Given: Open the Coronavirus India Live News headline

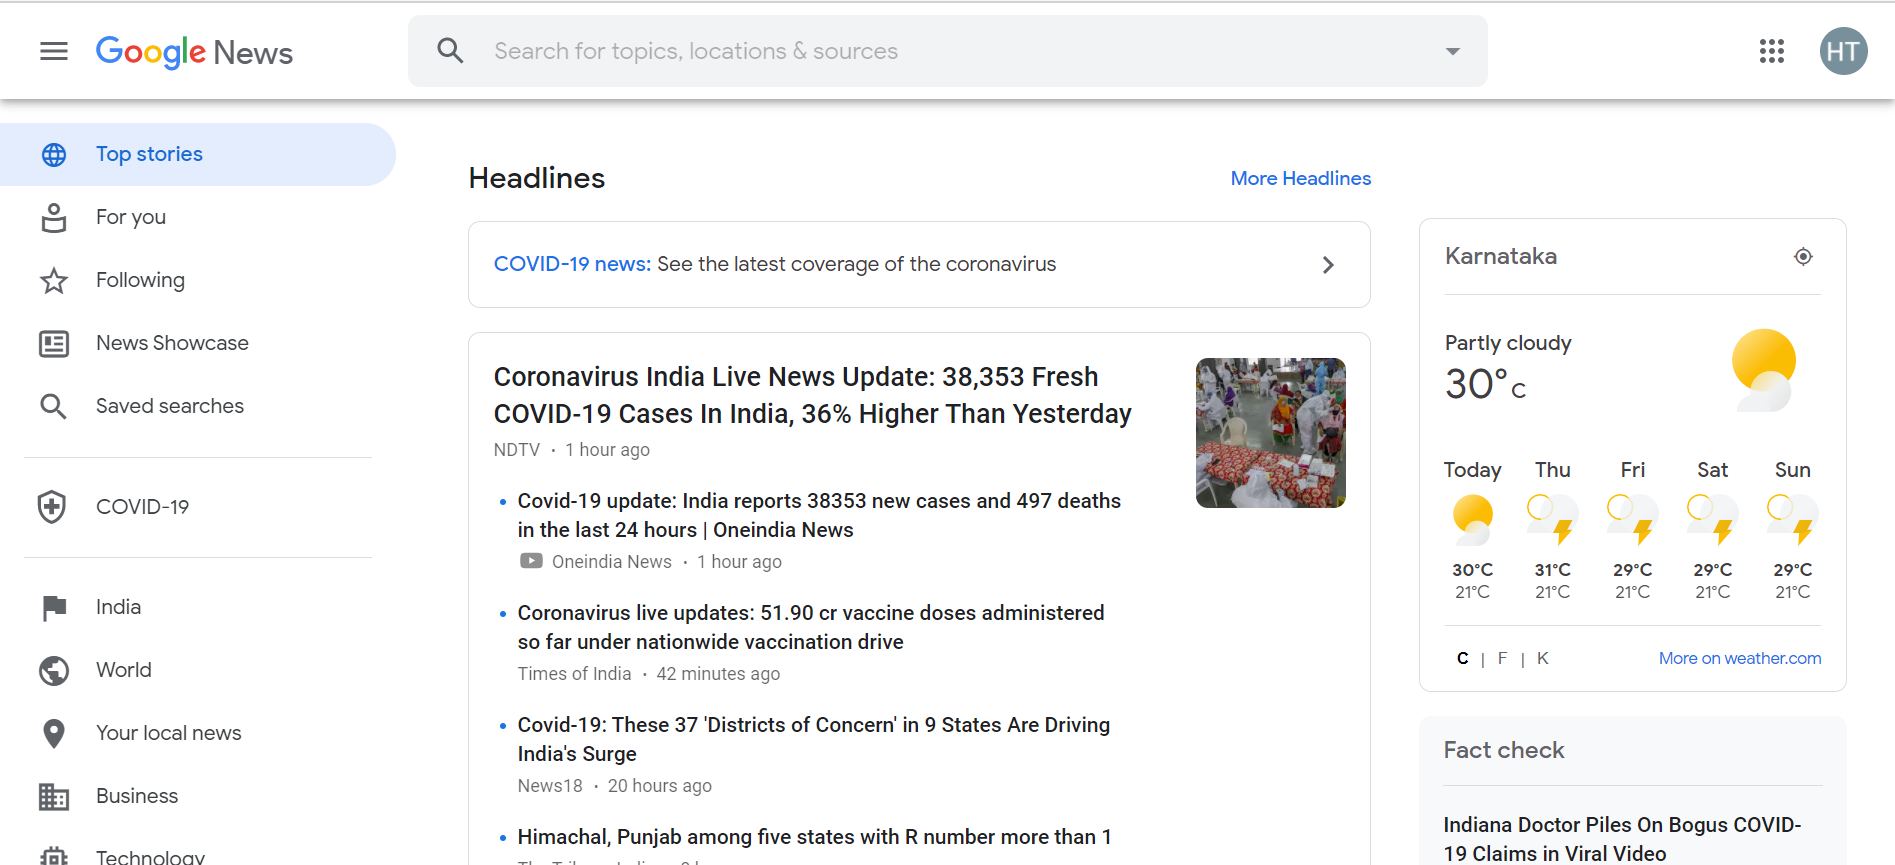Looking at the screenshot, I should pos(813,395).
